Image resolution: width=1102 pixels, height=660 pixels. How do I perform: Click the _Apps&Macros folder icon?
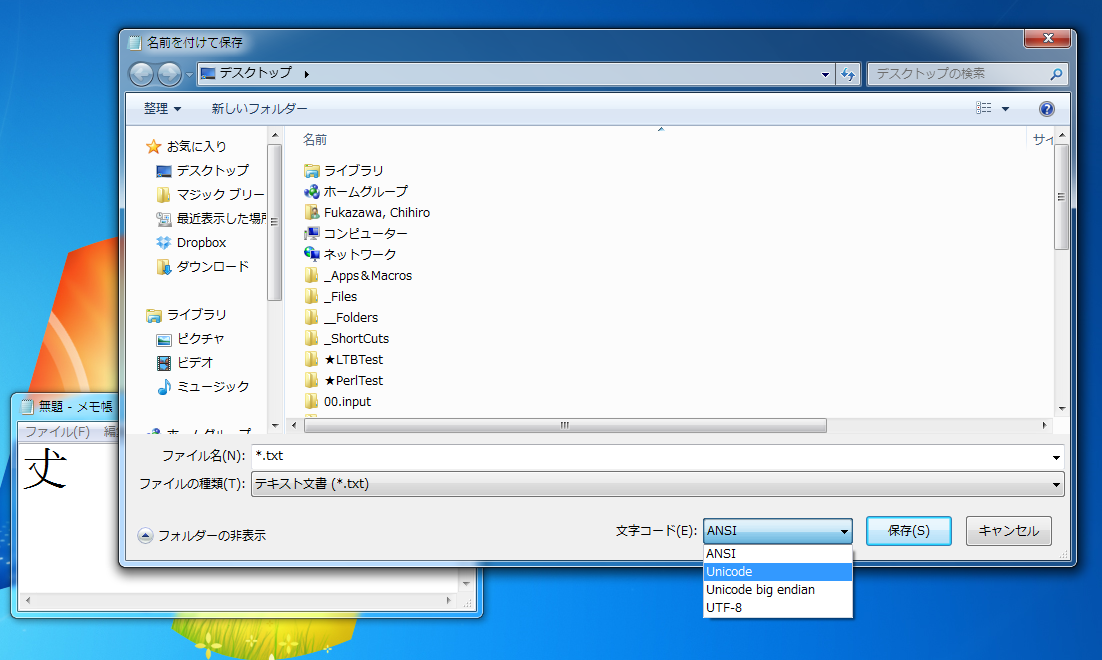pos(311,276)
